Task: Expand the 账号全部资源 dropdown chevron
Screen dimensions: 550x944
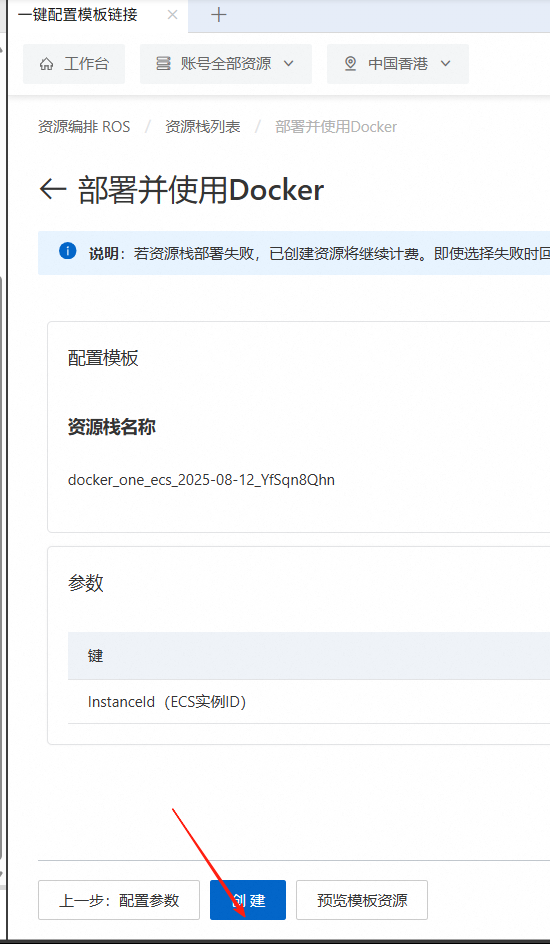Action: coord(288,64)
